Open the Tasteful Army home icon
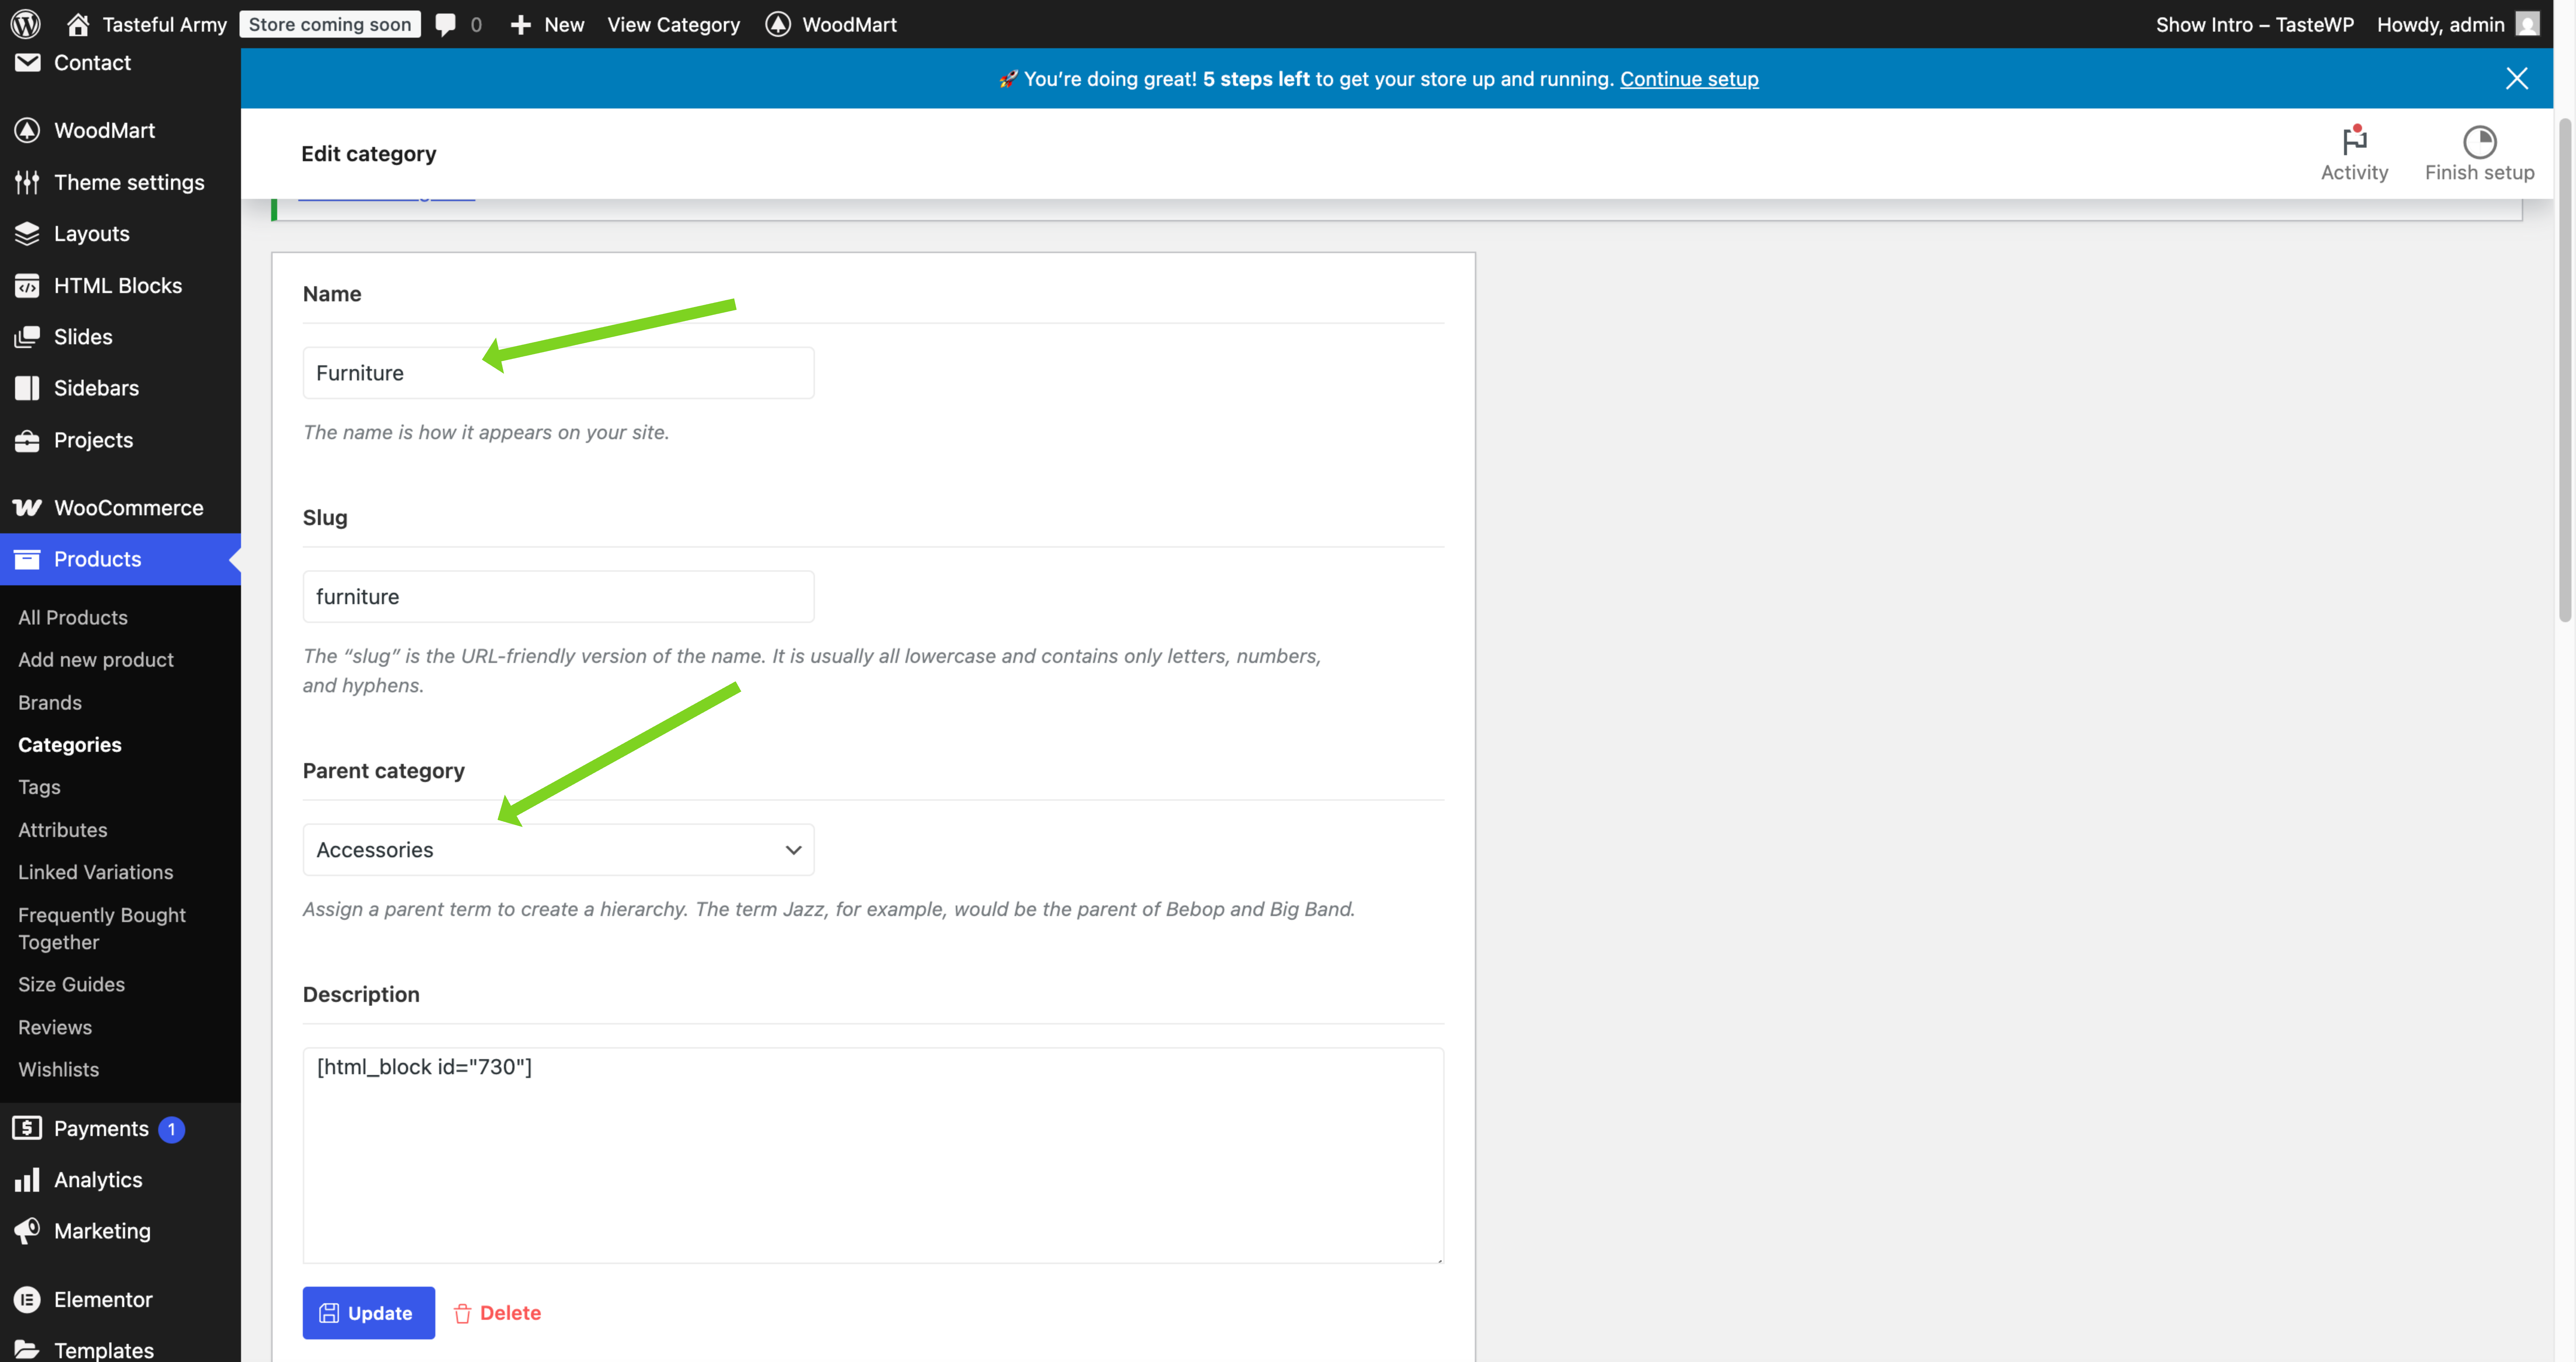This screenshot has width=2576, height=1362. point(78,24)
